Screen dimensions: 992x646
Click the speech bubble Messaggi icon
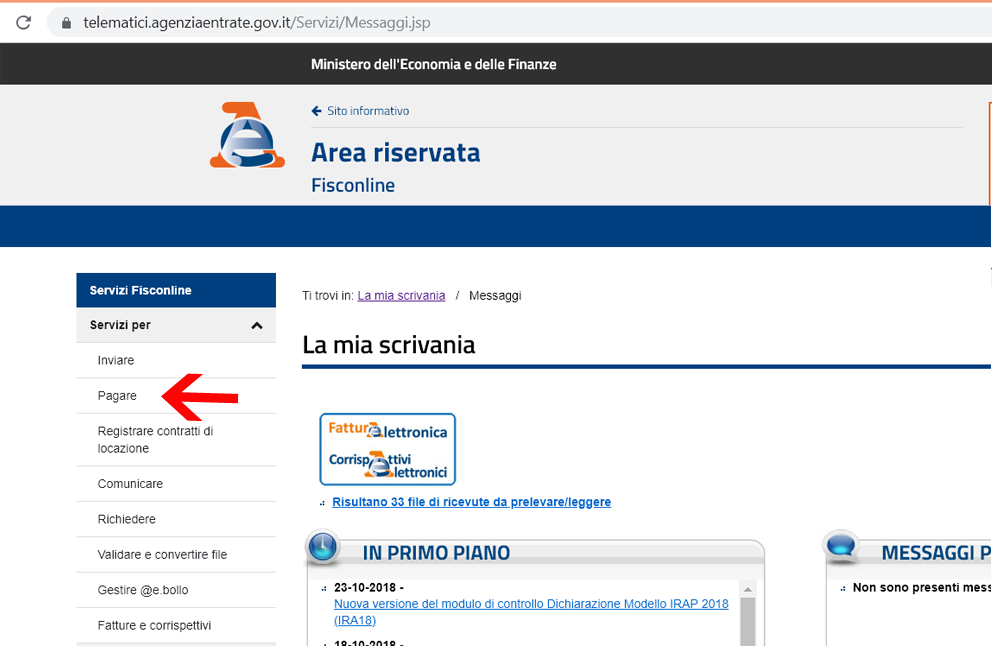[841, 545]
